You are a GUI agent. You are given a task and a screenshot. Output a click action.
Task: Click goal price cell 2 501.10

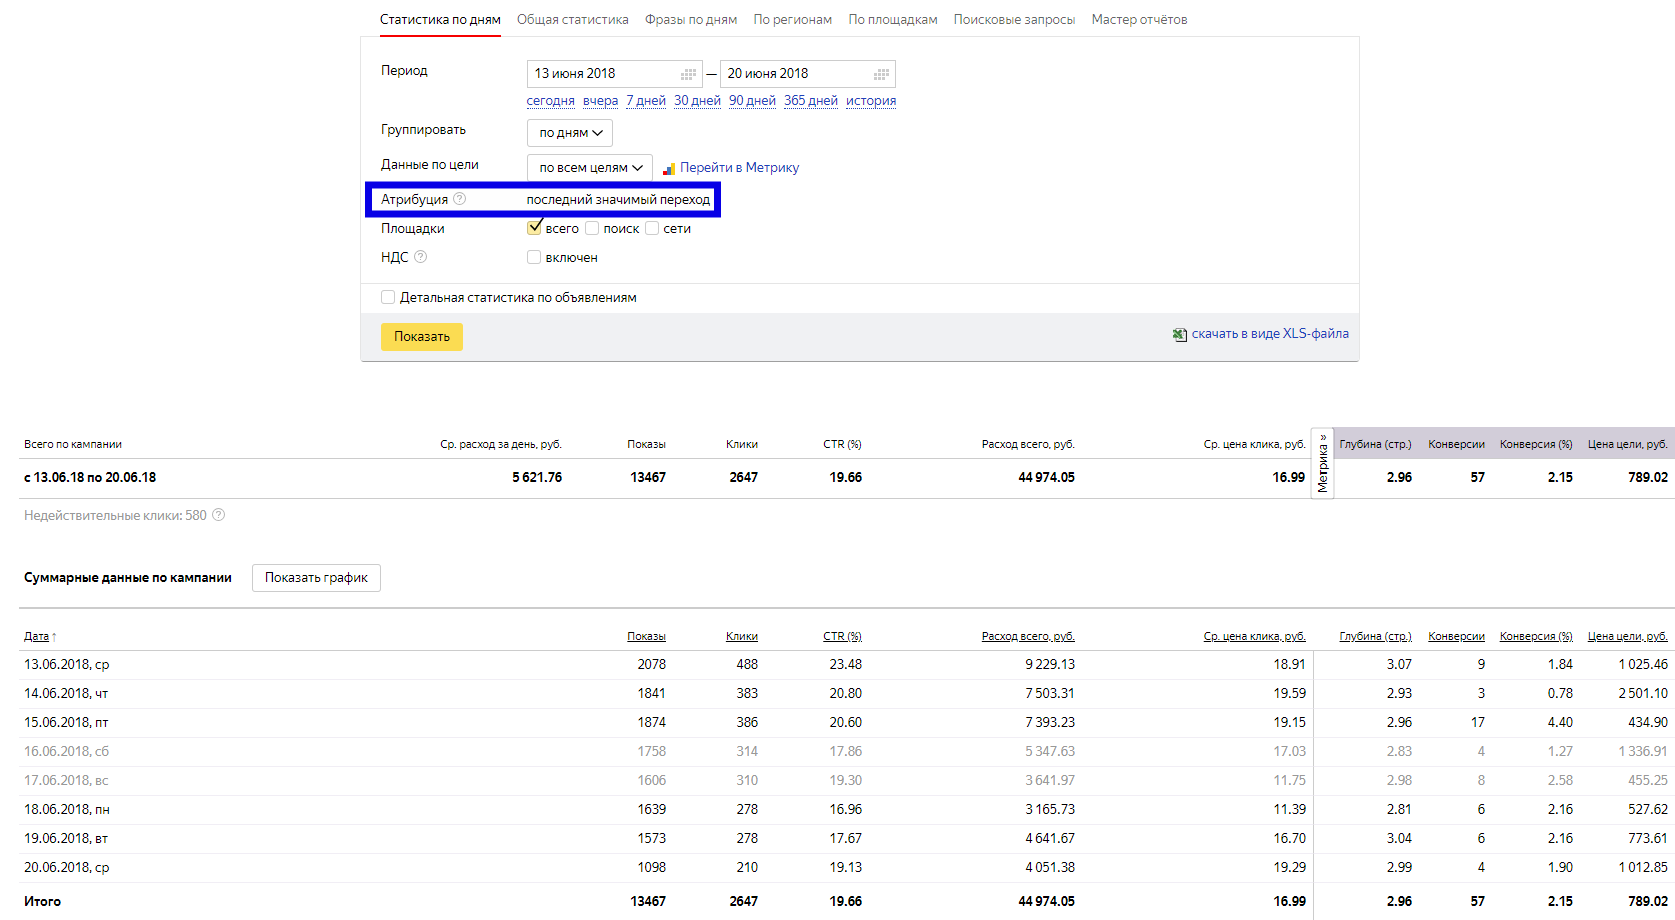(x=1643, y=693)
